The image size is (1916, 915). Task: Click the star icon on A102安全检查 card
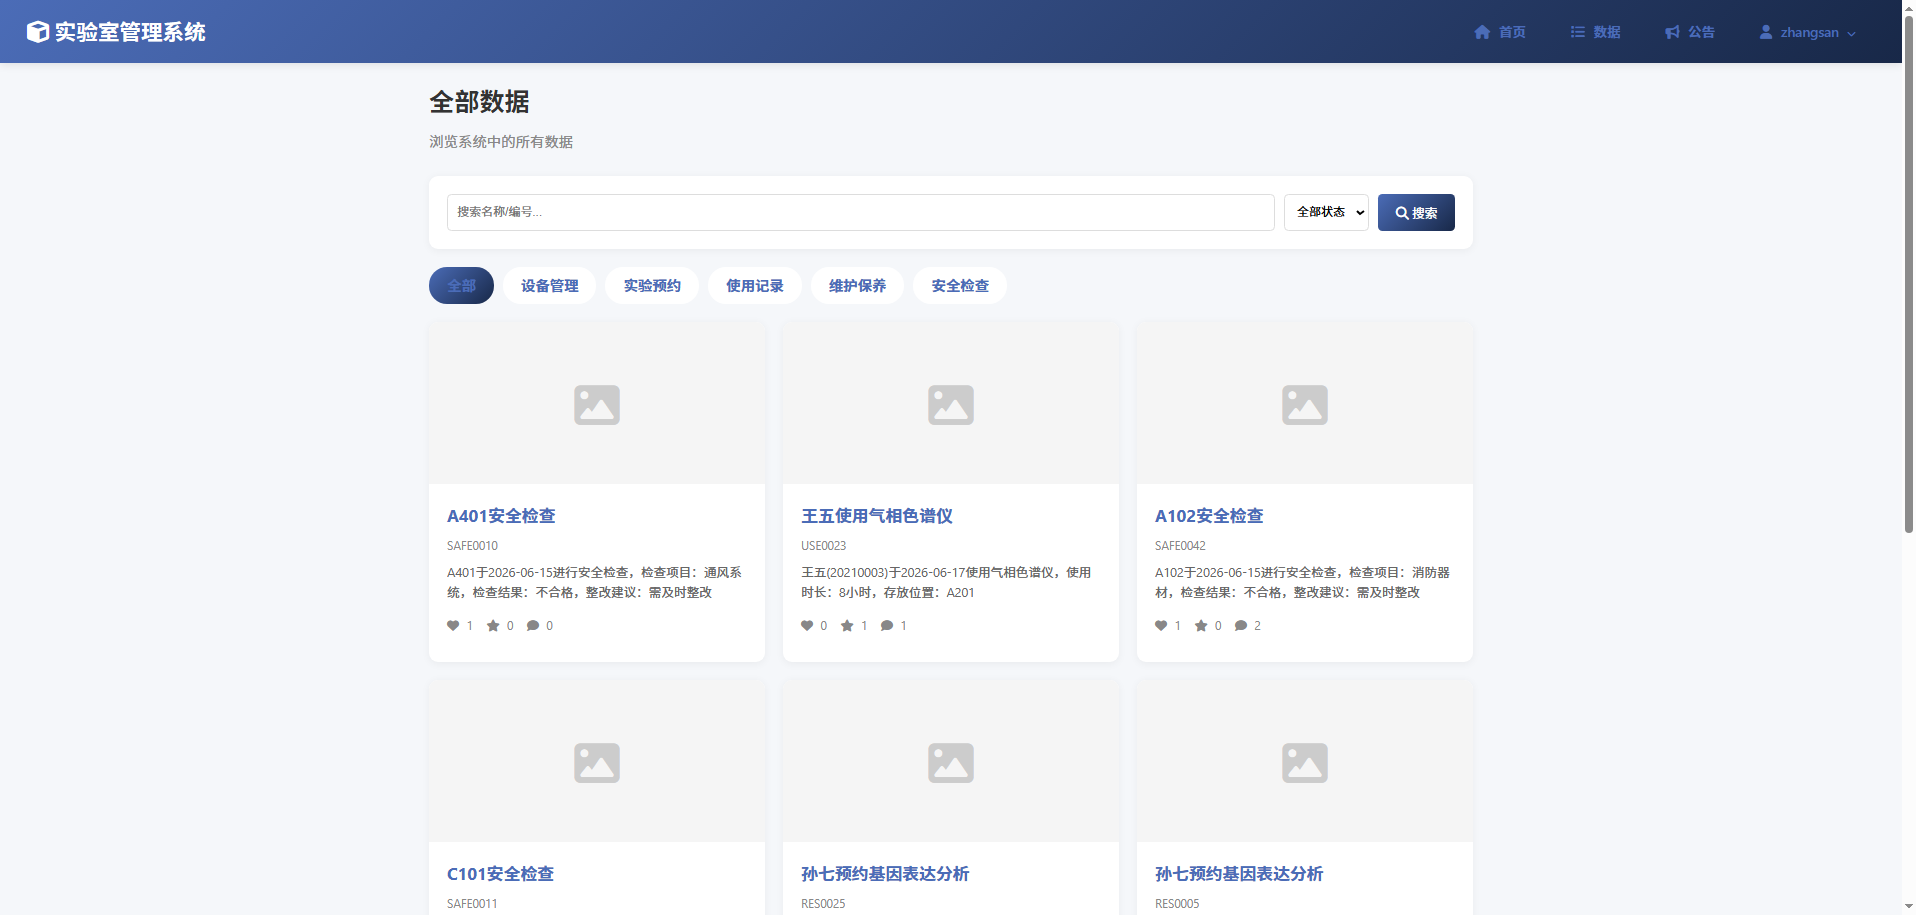point(1201,626)
